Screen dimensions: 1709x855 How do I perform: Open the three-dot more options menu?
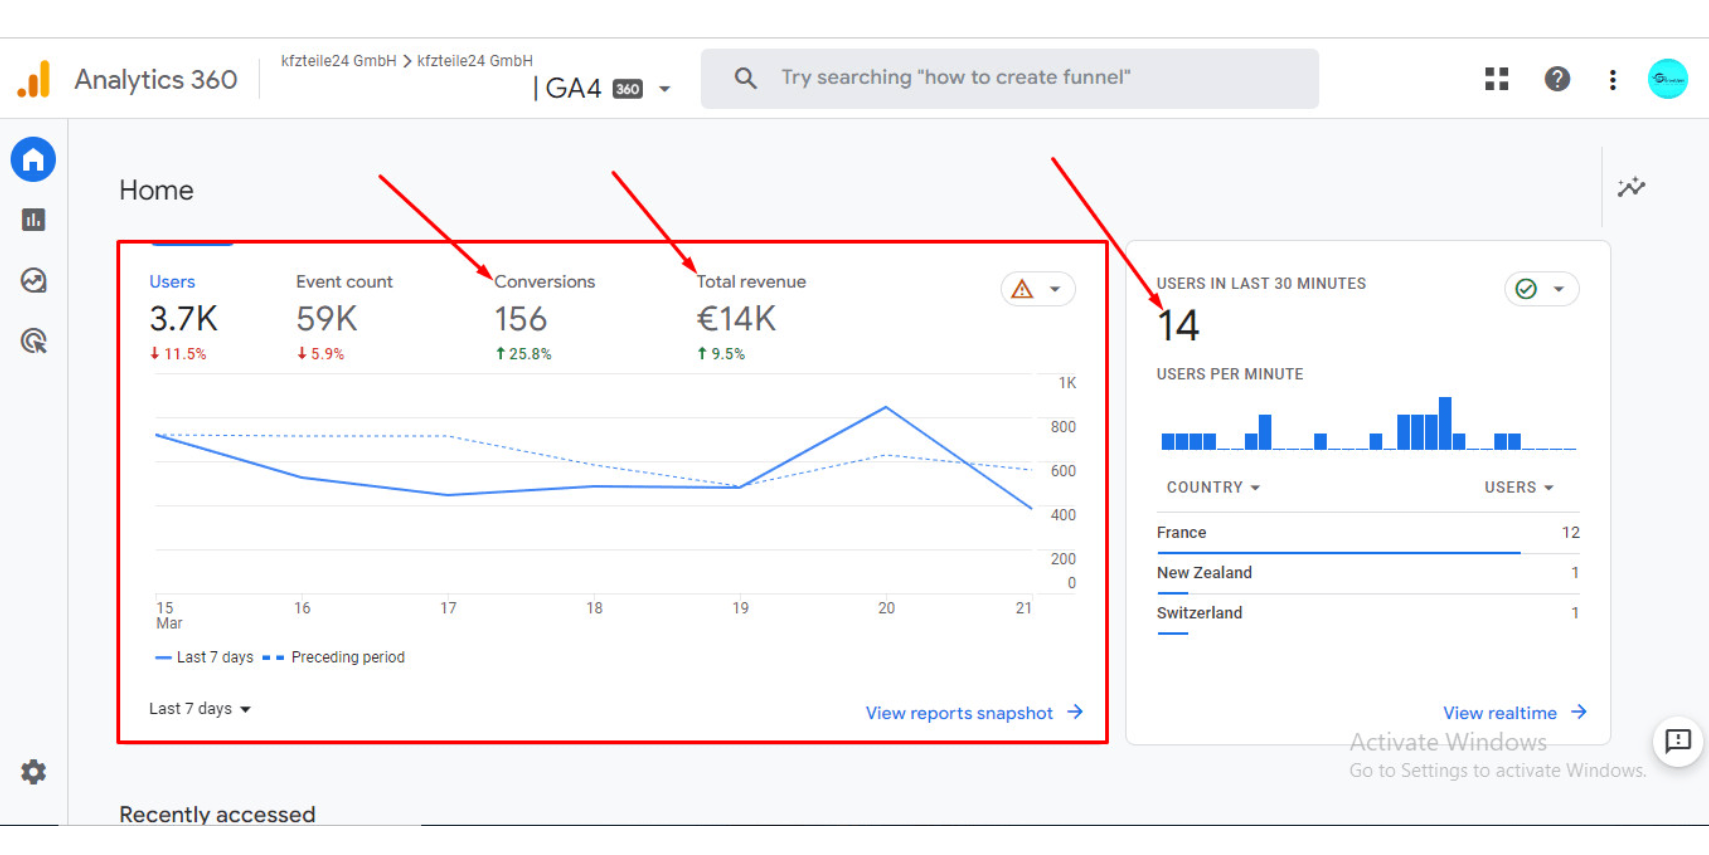pyautogui.click(x=1612, y=80)
